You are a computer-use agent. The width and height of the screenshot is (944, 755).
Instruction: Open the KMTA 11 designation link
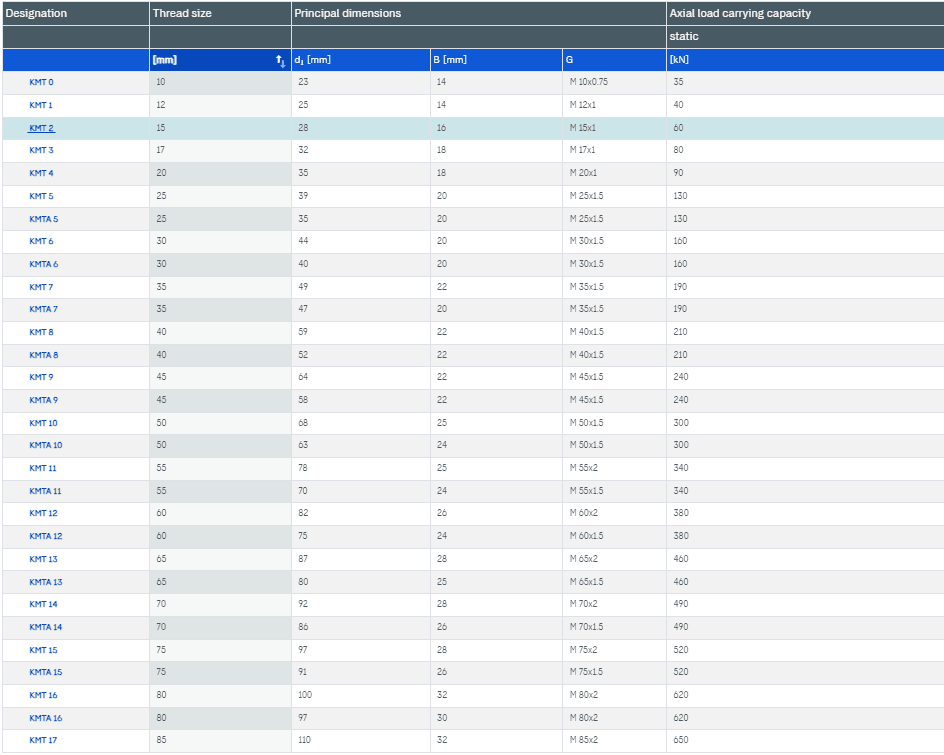tap(46, 491)
